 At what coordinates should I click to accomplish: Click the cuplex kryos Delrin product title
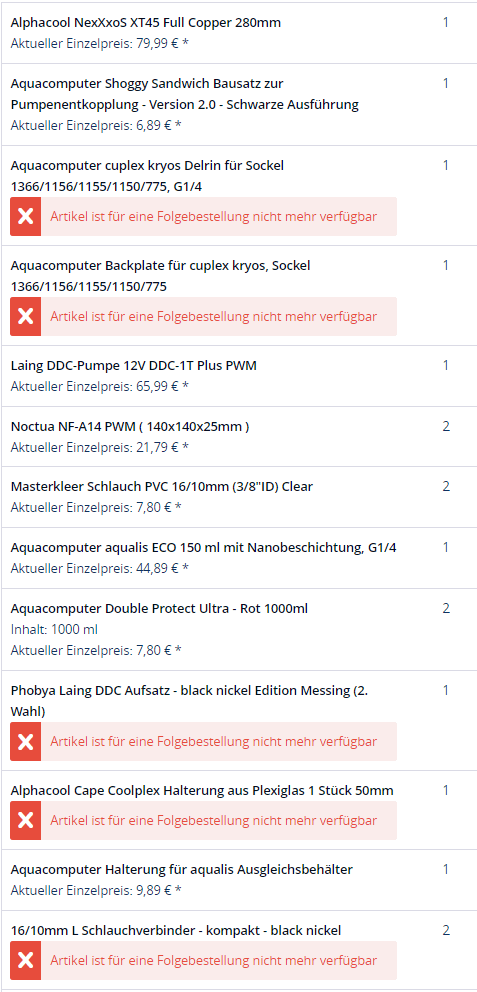pyautogui.click(x=147, y=176)
